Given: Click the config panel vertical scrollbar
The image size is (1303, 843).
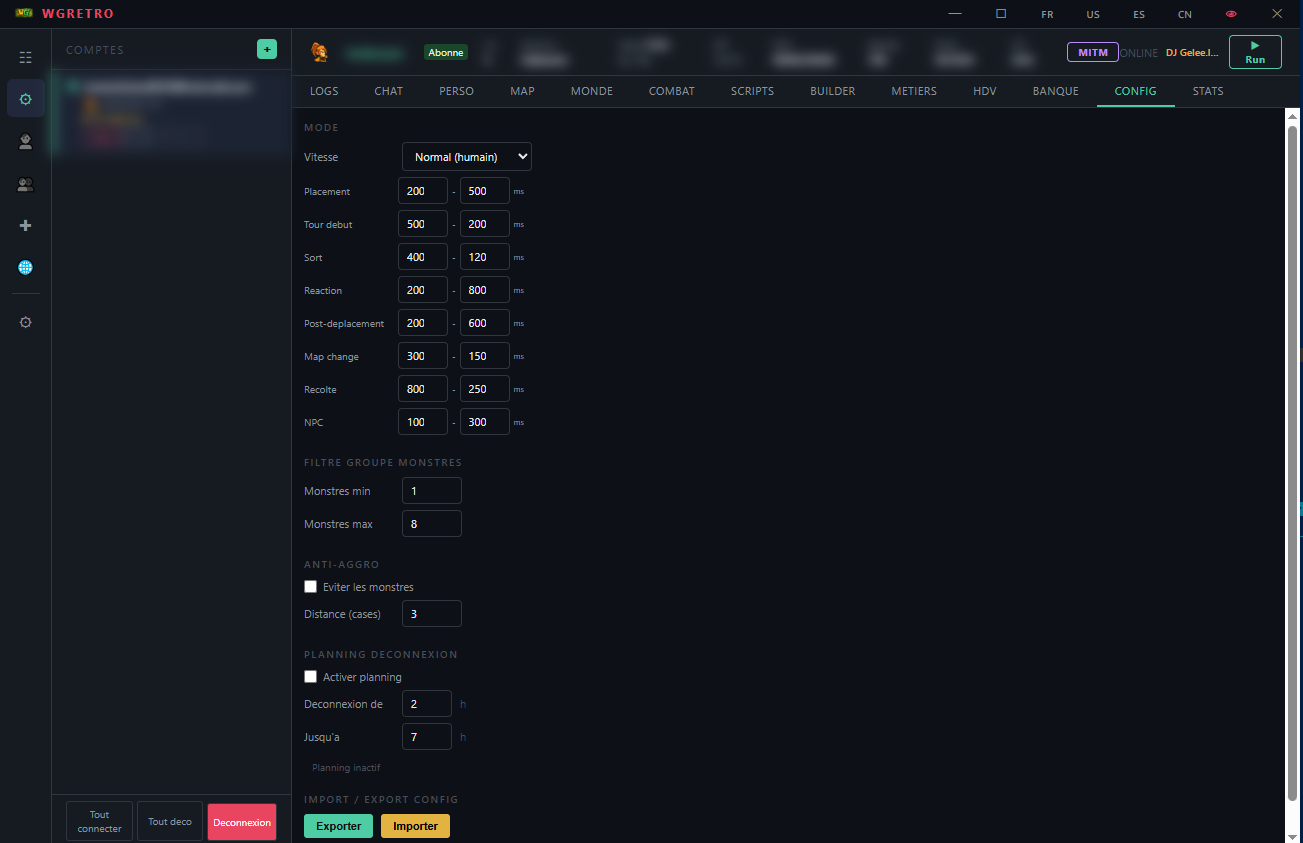Looking at the screenshot, I should tap(1292, 462).
